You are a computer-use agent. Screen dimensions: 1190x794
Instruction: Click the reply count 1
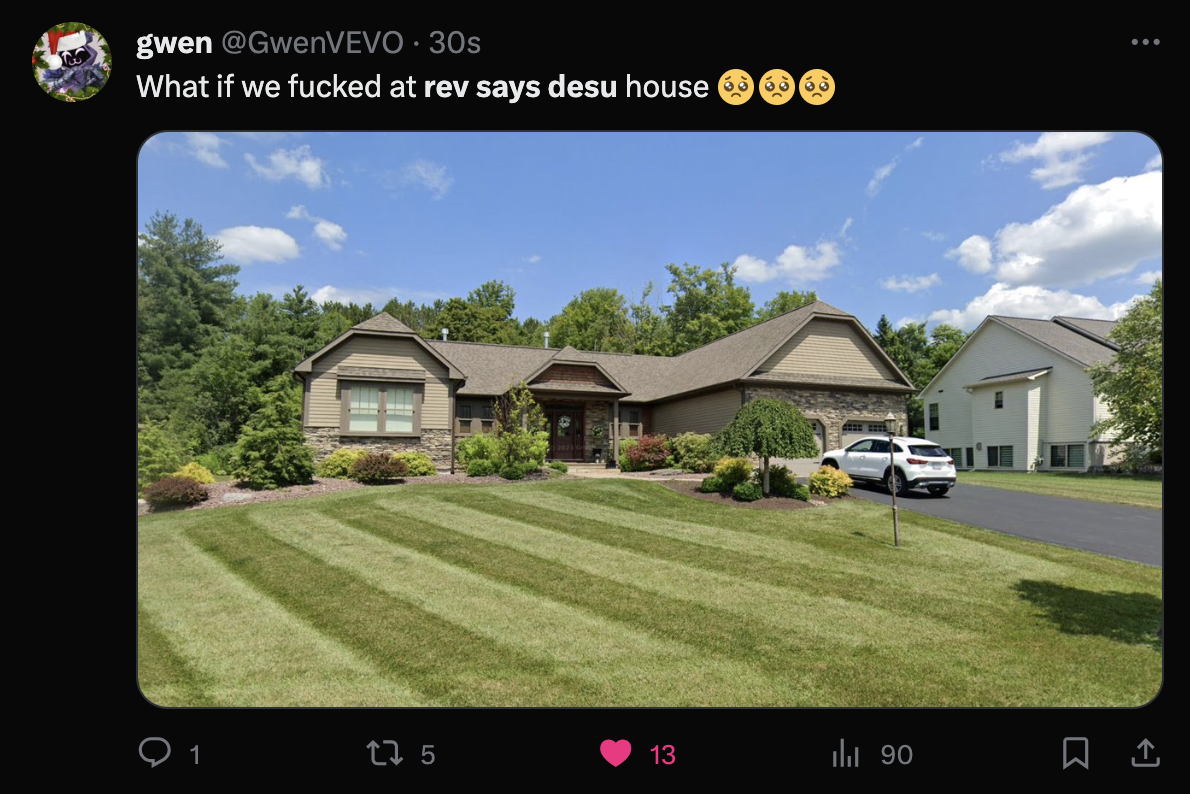[195, 755]
